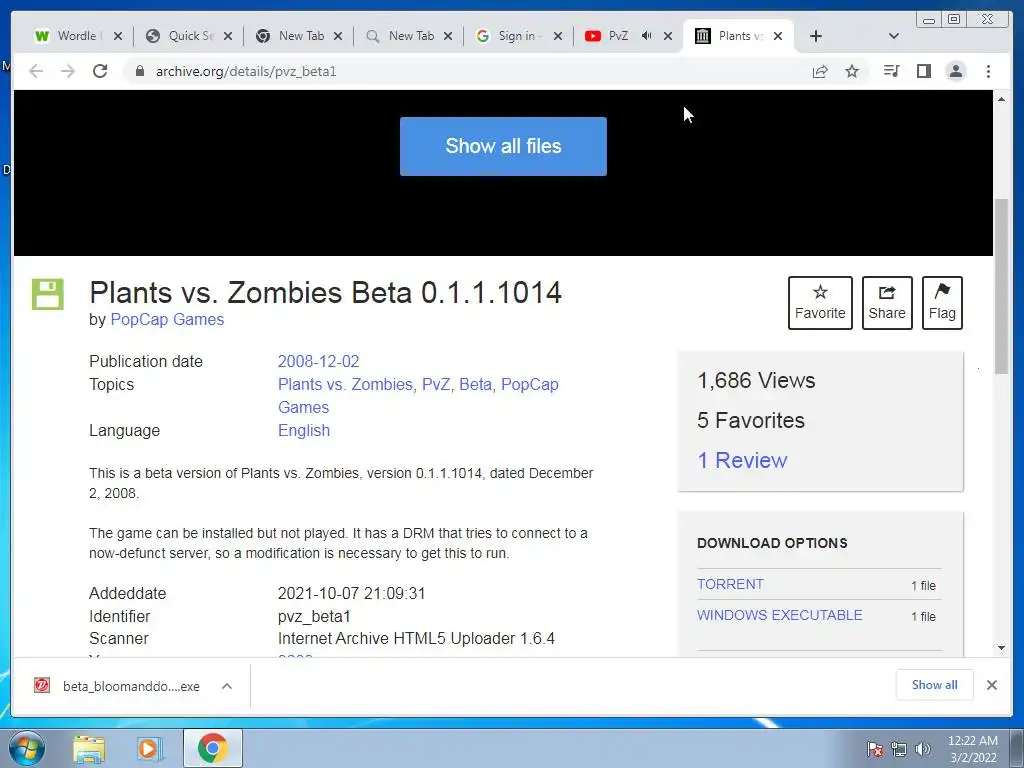Bookmark this page with star icon

coord(852,71)
